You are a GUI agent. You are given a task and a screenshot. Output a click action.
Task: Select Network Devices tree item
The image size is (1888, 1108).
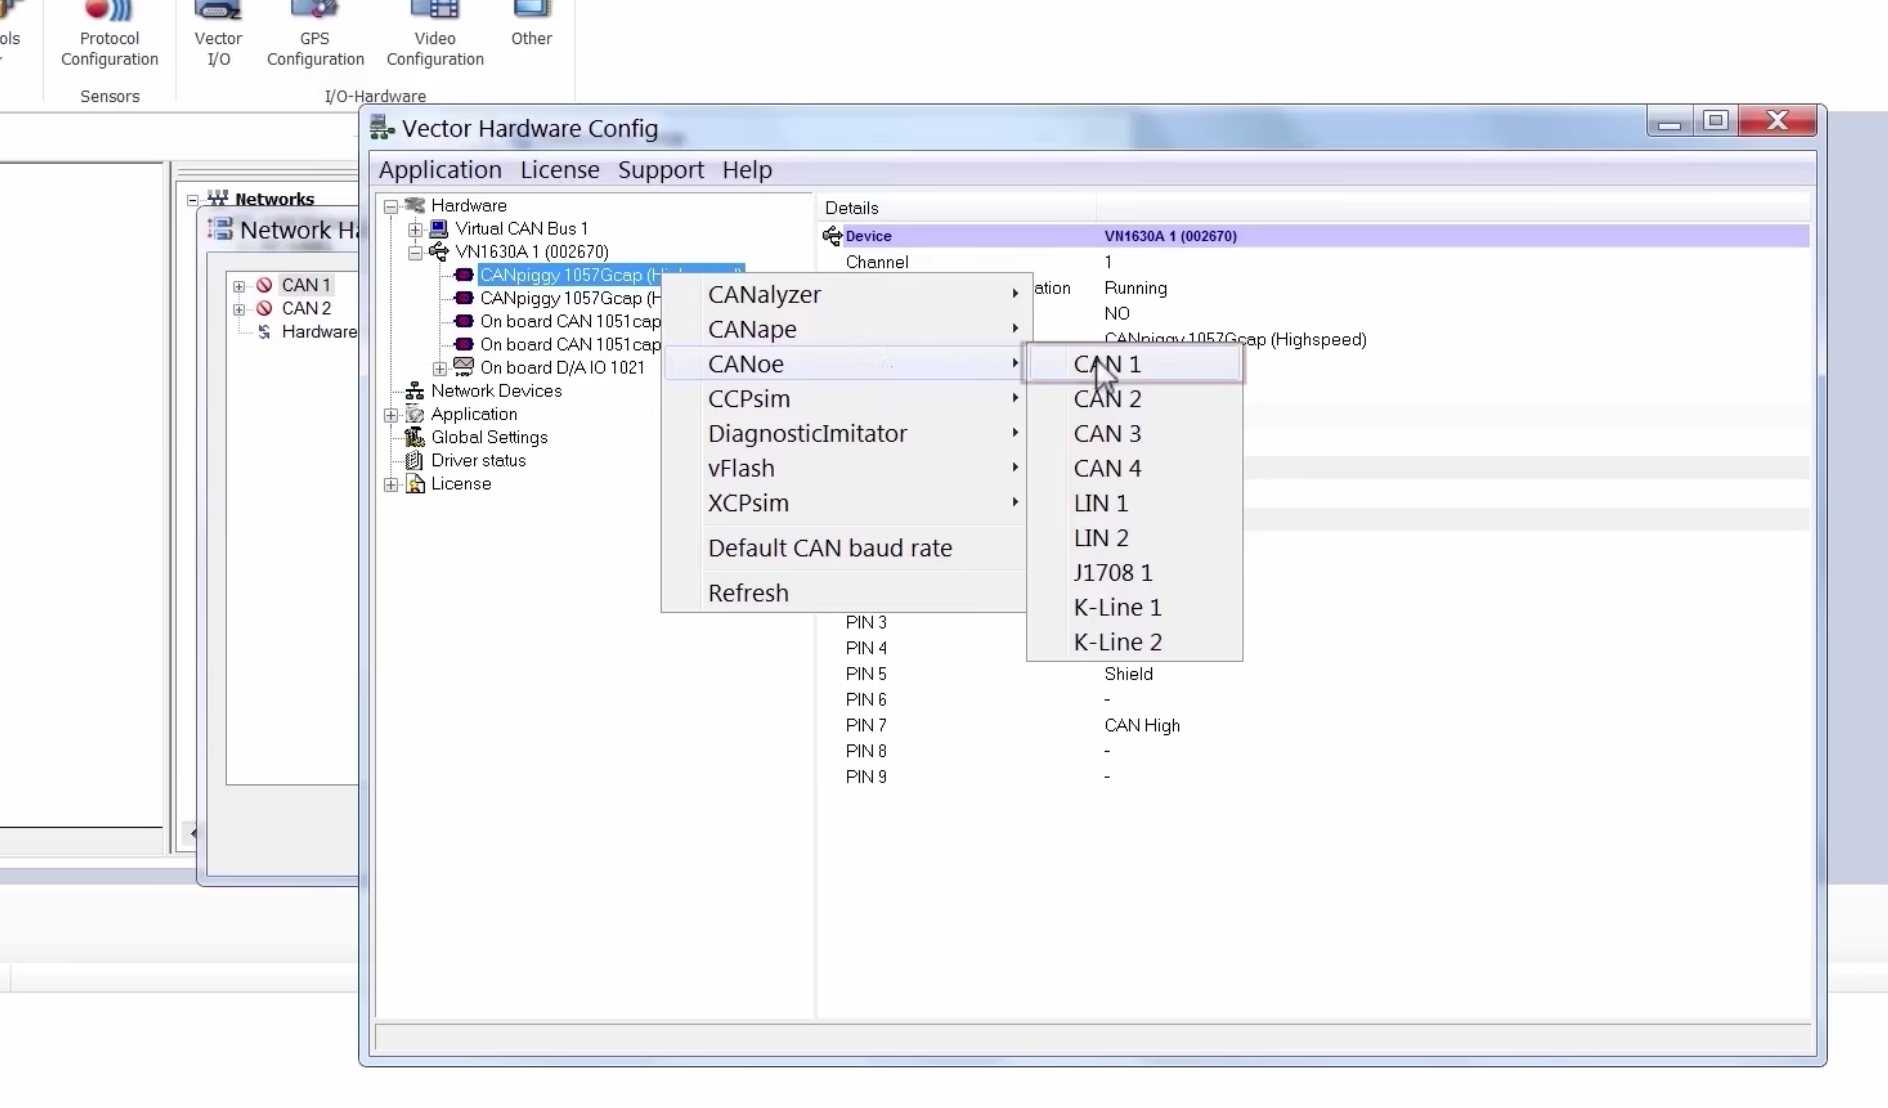coord(496,391)
